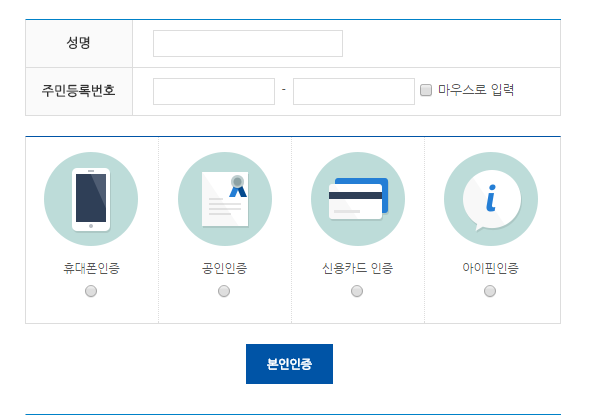This screenshot has width=589, height=415.
Task: Enable the 마우스로 입력 checkbox
Action: click(x=426, y=90)
